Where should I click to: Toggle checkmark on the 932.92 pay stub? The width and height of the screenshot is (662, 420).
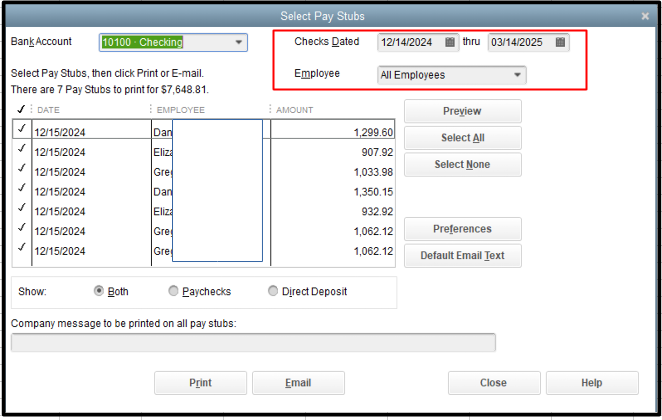pos(22,208)
